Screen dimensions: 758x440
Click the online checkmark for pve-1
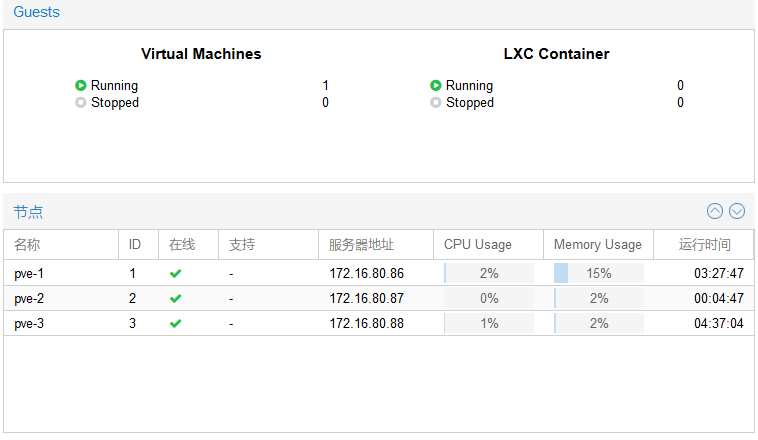click(175, 274)
